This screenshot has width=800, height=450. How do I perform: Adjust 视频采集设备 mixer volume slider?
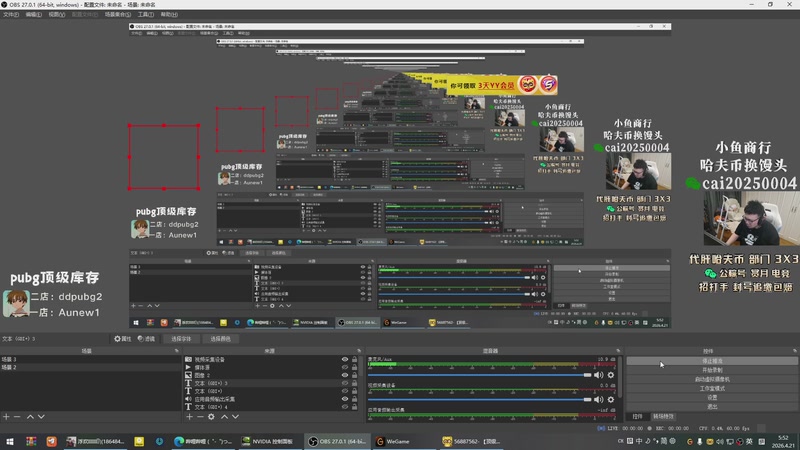pyautogui.click(x=480, y=399)
